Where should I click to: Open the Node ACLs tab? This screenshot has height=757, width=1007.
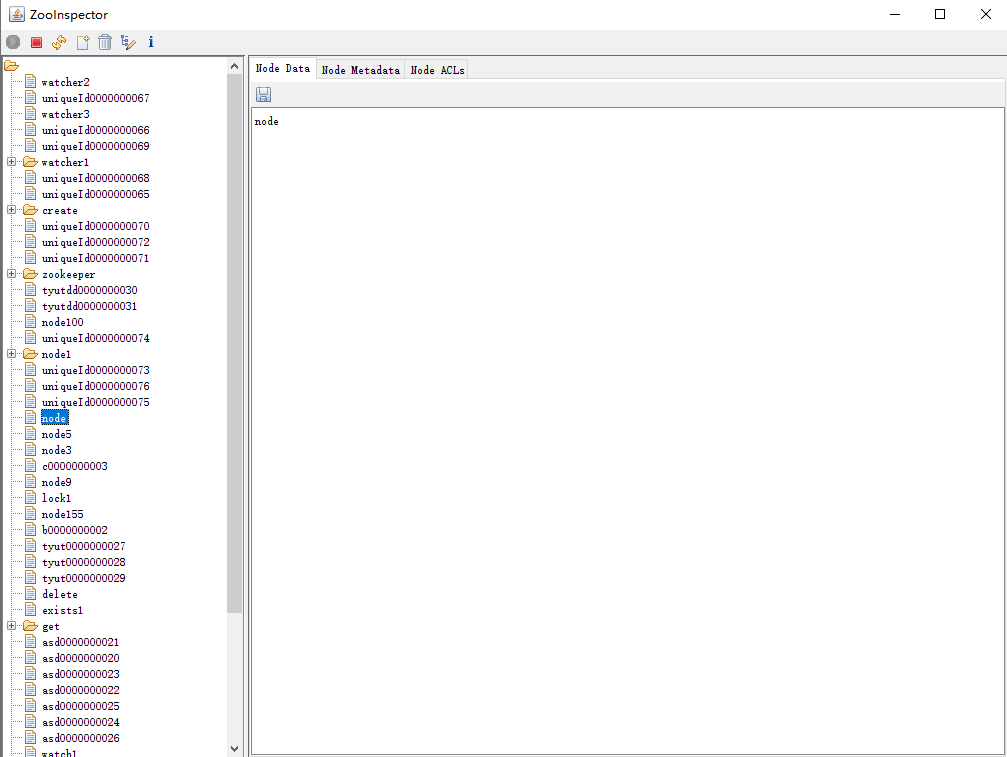(437, 70)
